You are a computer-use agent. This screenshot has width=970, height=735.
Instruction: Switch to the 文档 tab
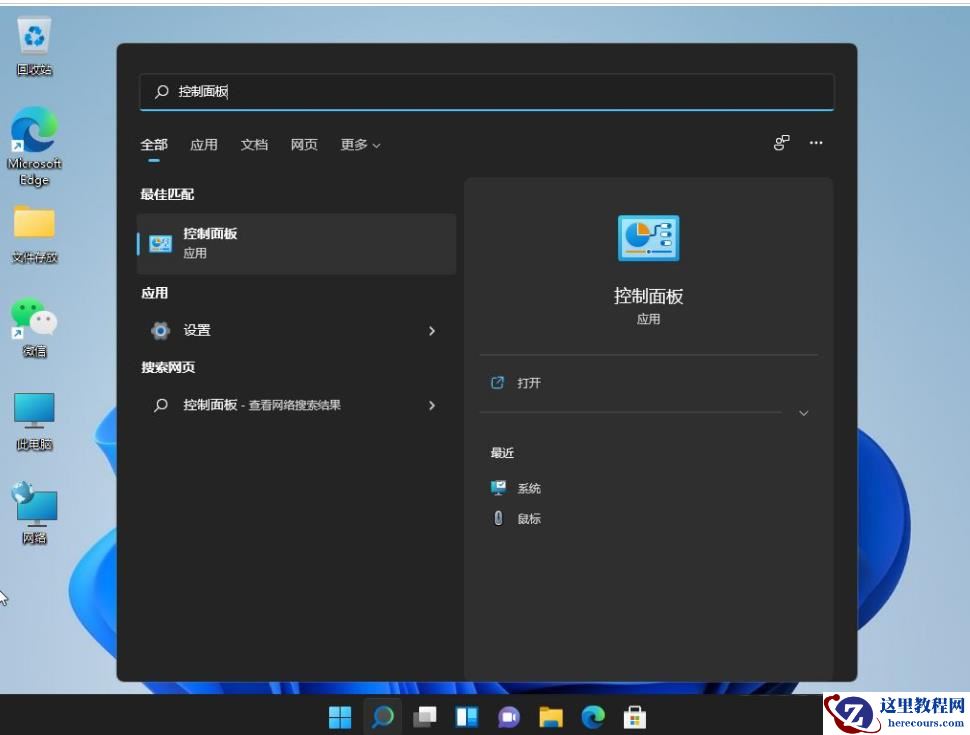click(254, 144)
